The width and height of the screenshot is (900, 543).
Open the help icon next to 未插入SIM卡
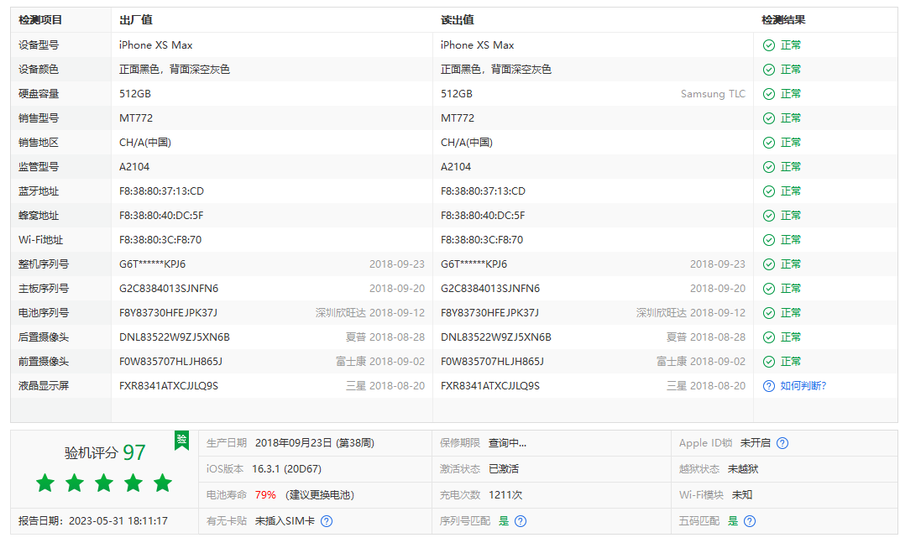(x=327, y=521)
